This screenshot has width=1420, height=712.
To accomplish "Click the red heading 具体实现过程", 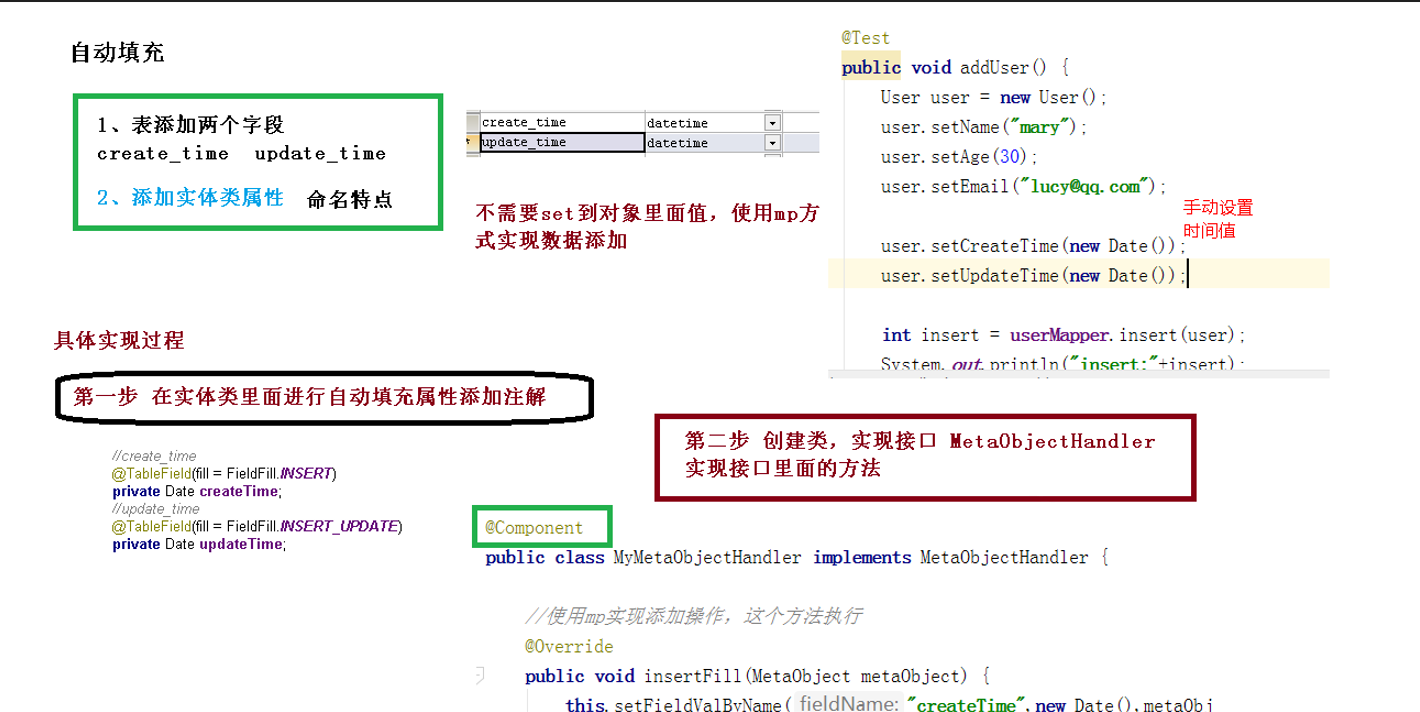I will click(119, 341).
